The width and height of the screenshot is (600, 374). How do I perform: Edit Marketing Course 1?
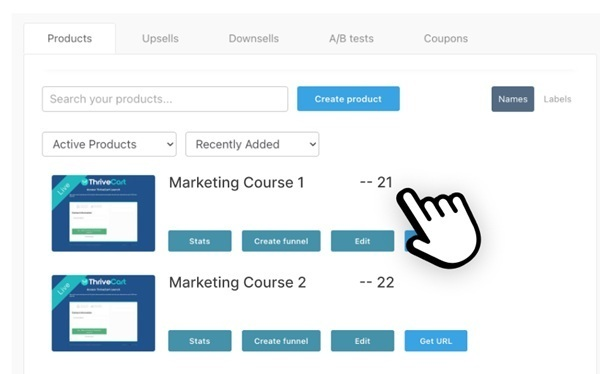(x=362, y=241)
